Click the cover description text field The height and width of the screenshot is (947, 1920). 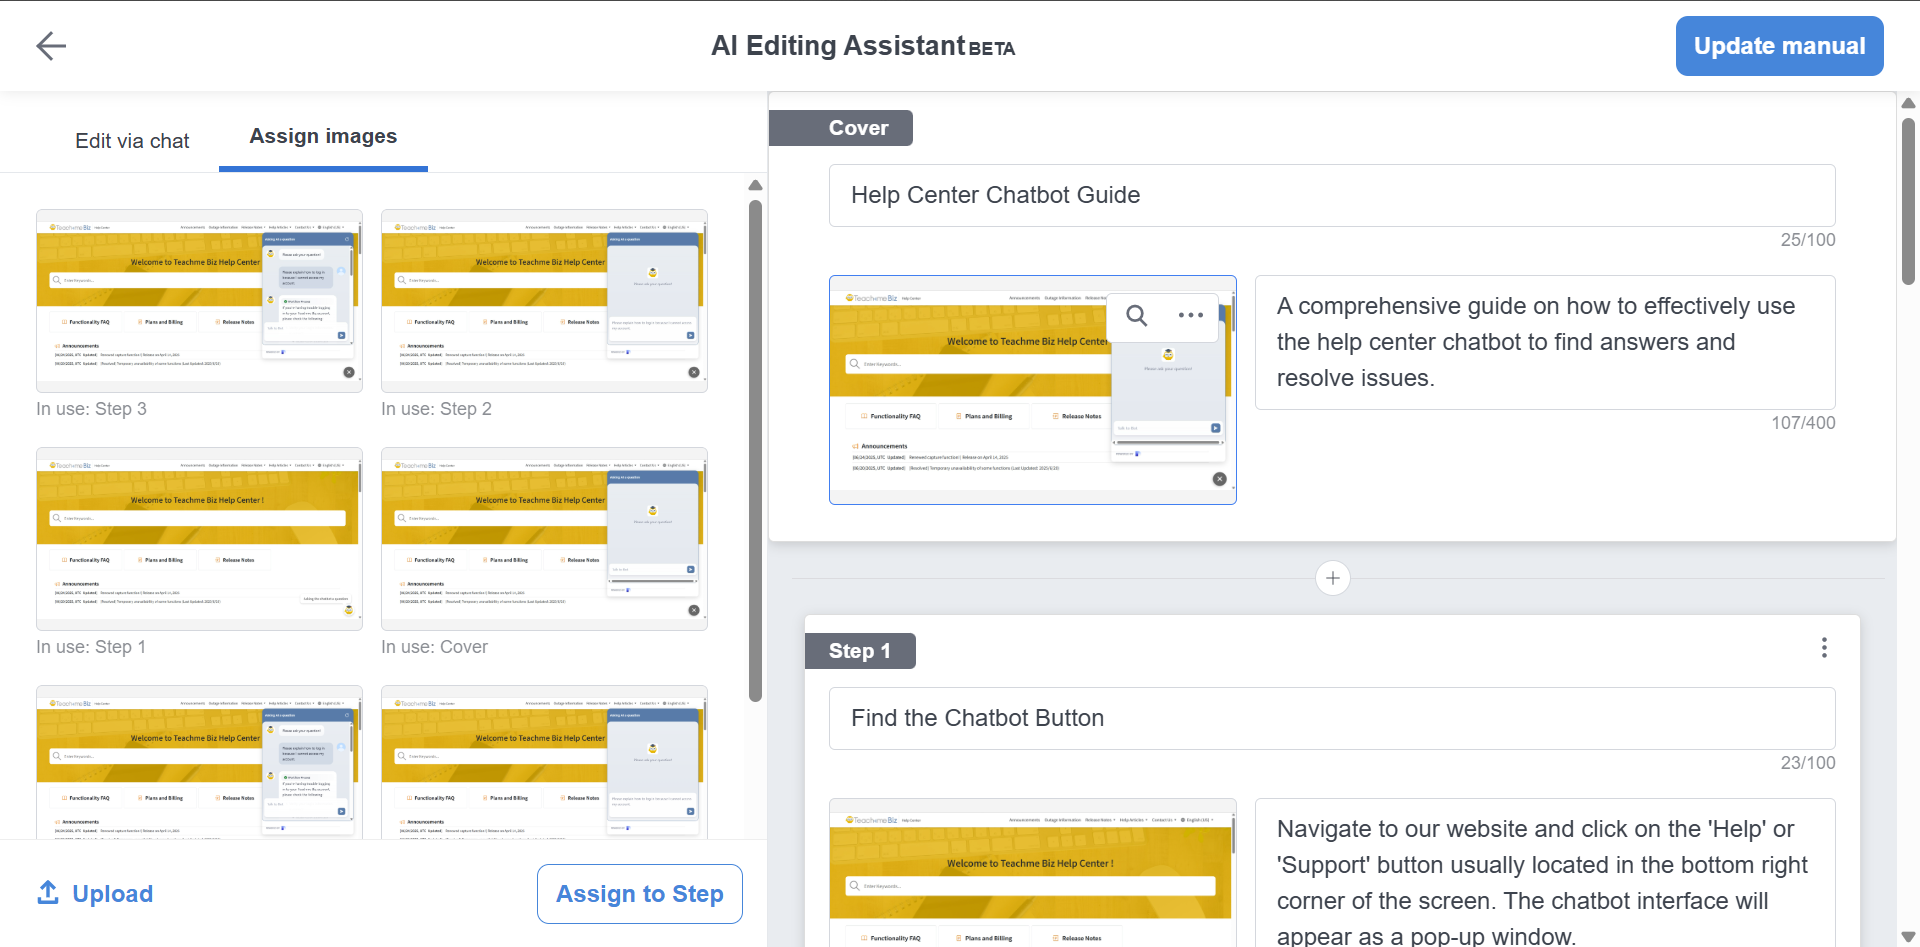[1544, 342]
